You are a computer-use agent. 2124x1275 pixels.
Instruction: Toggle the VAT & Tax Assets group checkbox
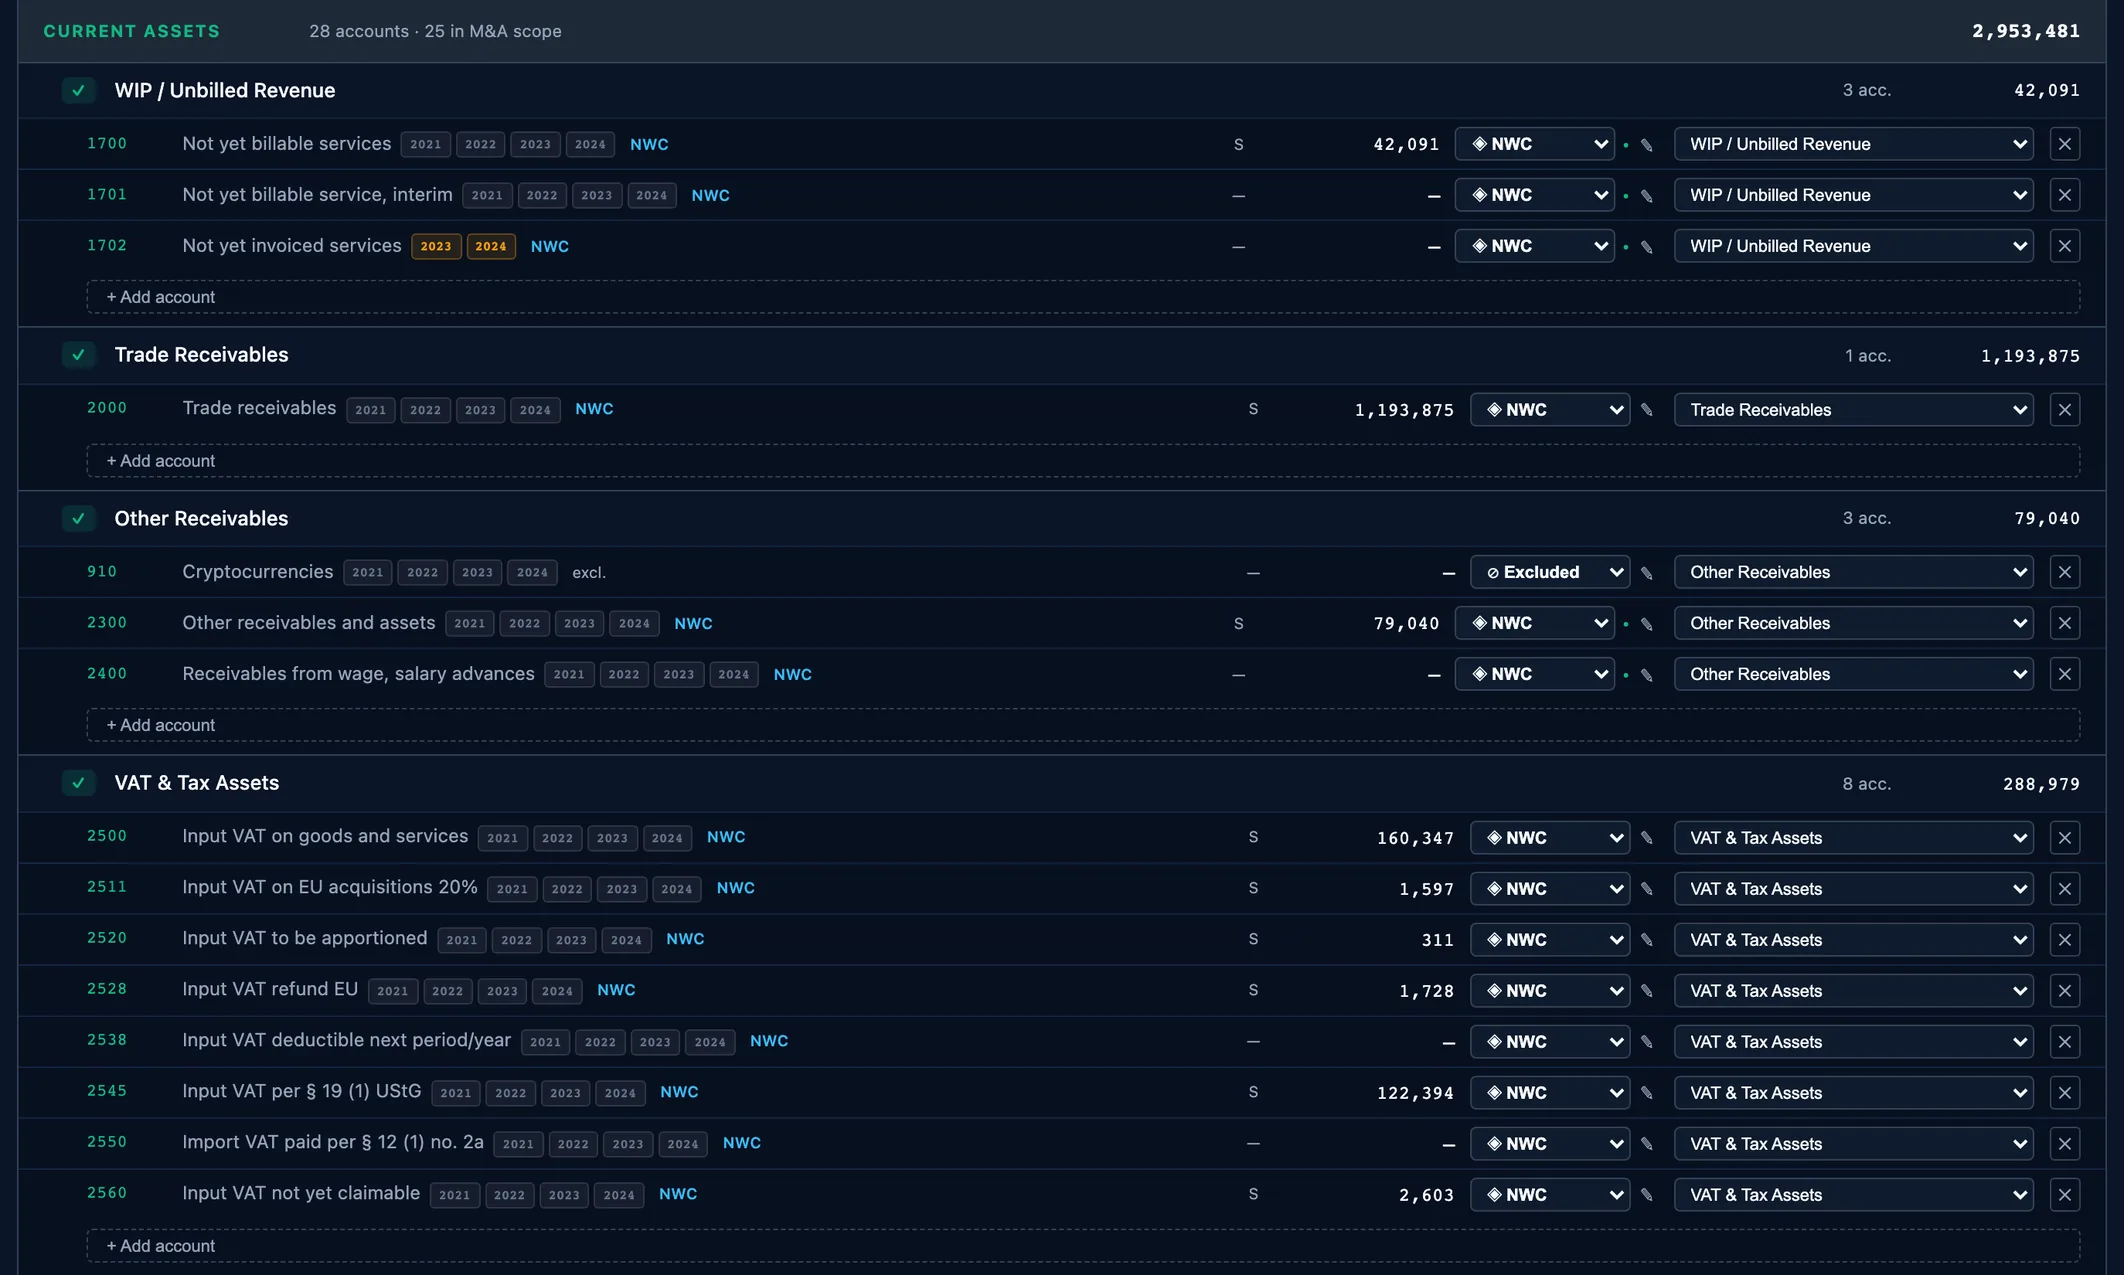78,783
